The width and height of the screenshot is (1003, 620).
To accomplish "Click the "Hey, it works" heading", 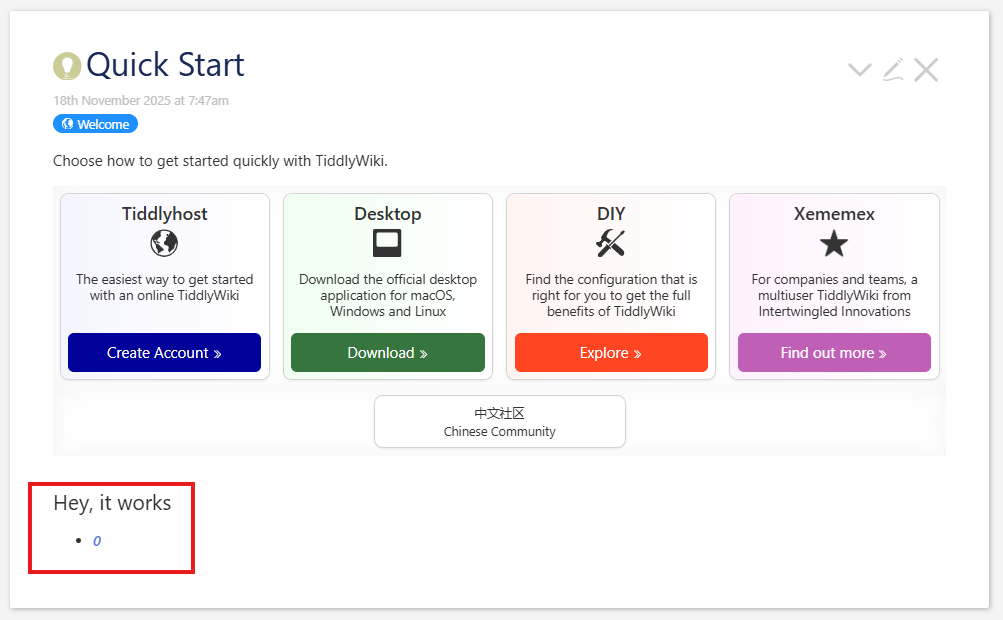I will tap(112, 503).
